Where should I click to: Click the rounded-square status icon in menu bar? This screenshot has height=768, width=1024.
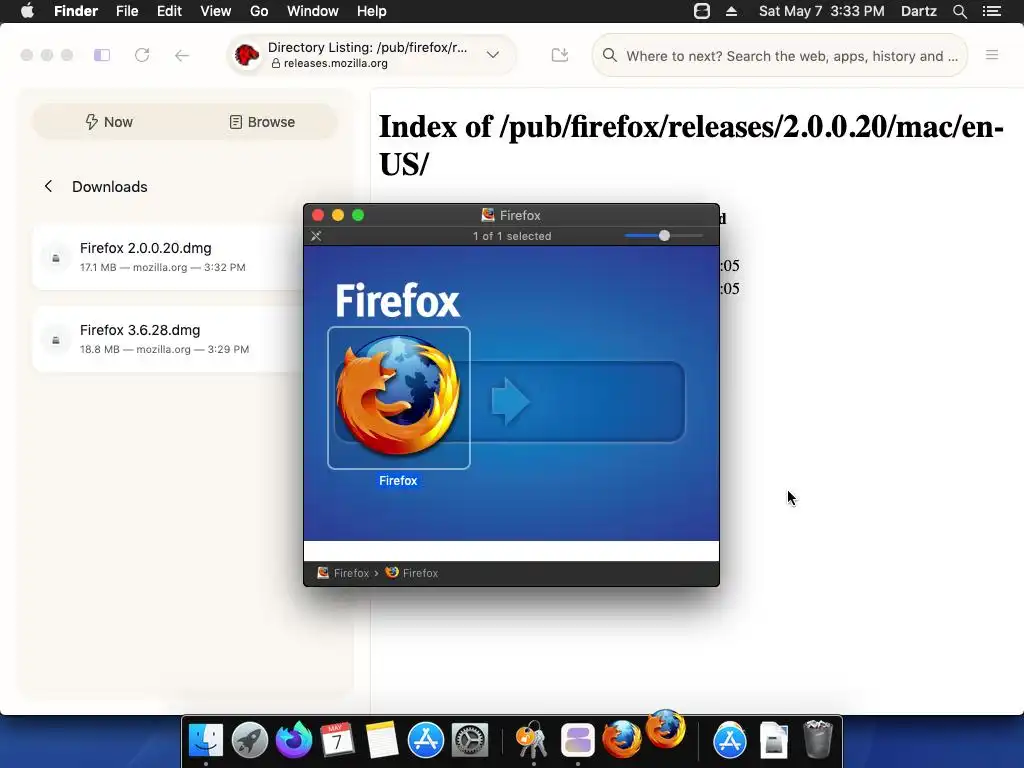[x=701, y=11]
